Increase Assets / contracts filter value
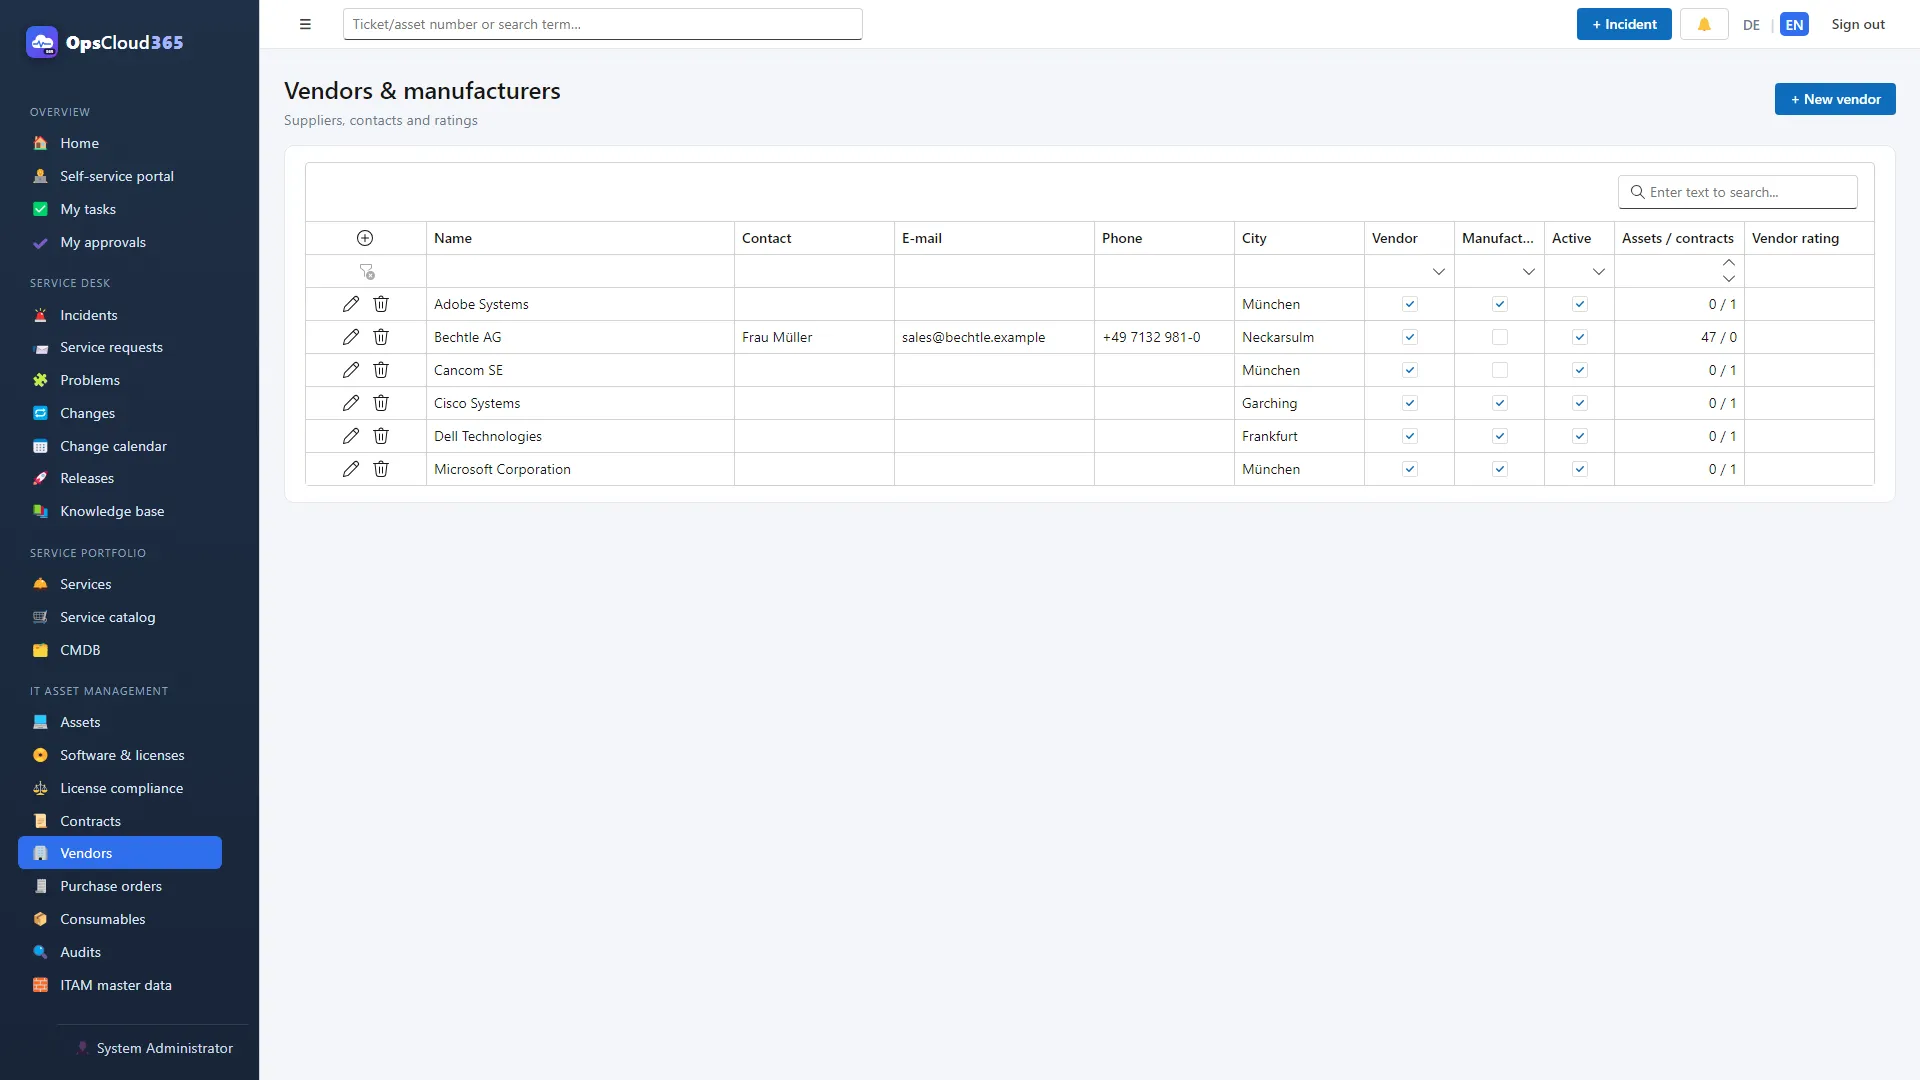 [1729, 263]
